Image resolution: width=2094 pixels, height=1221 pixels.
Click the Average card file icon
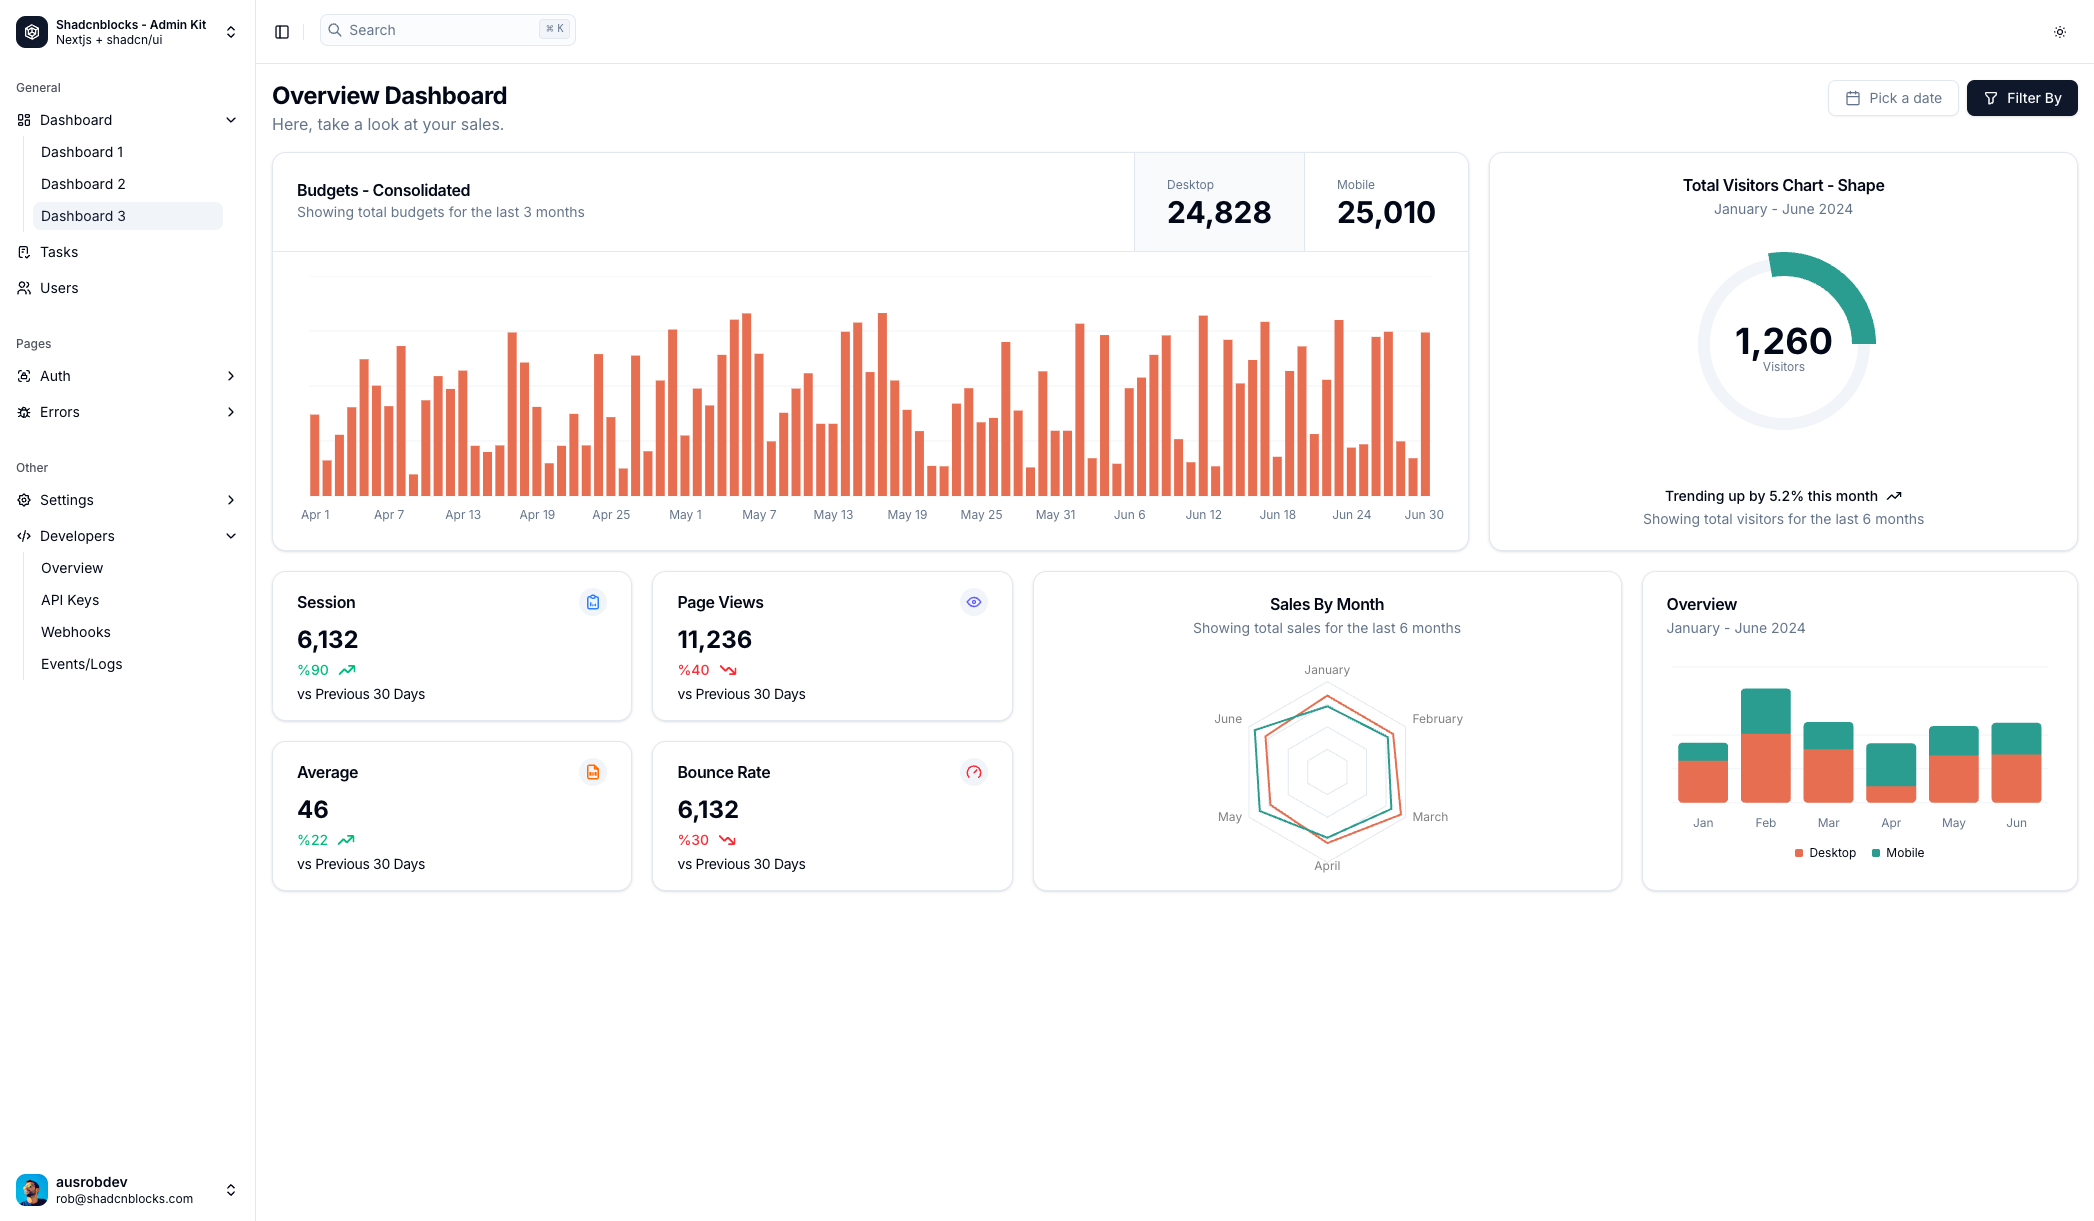pyautogui.click(x=593, y=772)
